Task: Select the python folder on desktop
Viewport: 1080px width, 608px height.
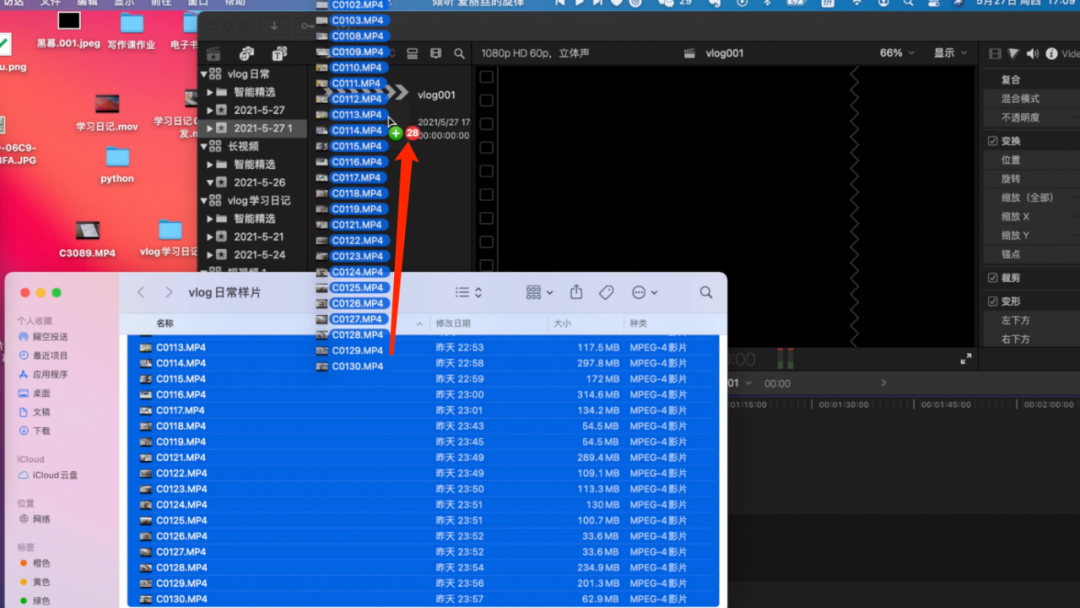Action: coord(117,165)
